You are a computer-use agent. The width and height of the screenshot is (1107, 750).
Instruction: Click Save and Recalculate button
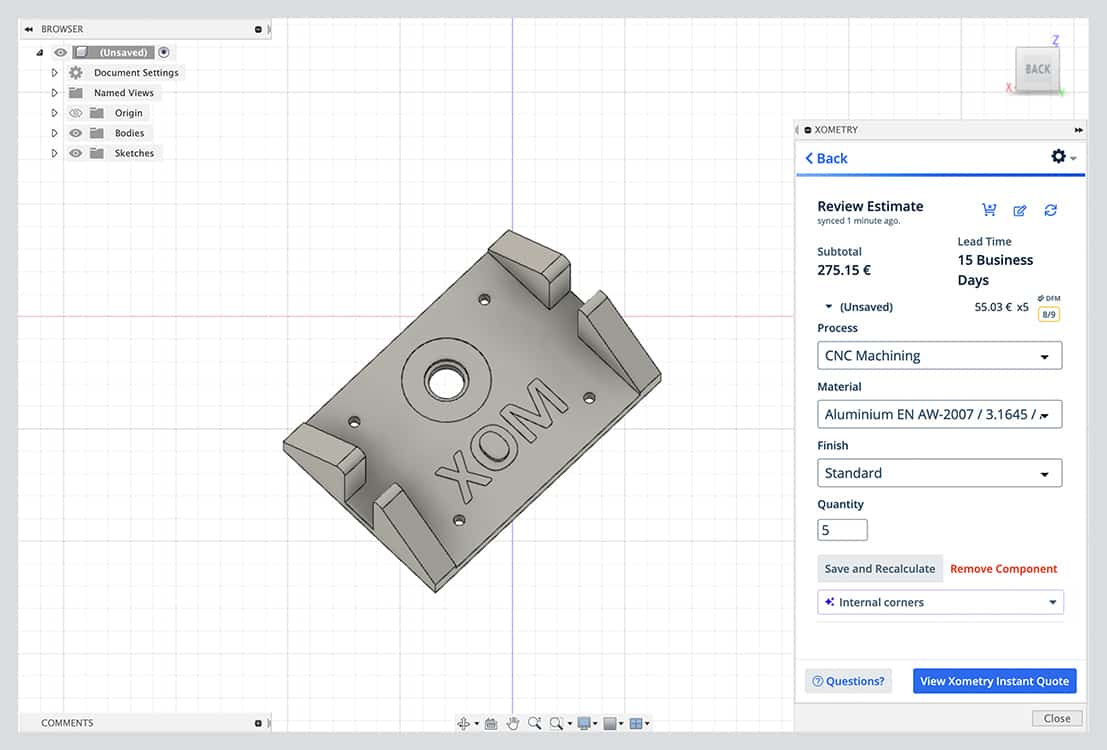[x=880, y=569]
